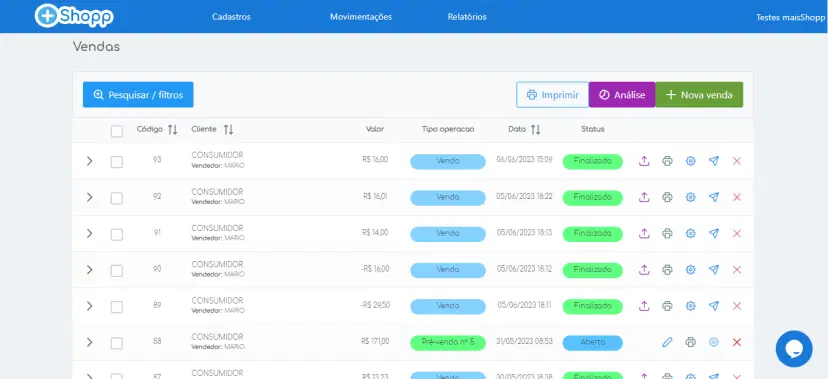Click the purple Análise button
The height and width of the screenshot is (379, 828).
tap(622, 95)
